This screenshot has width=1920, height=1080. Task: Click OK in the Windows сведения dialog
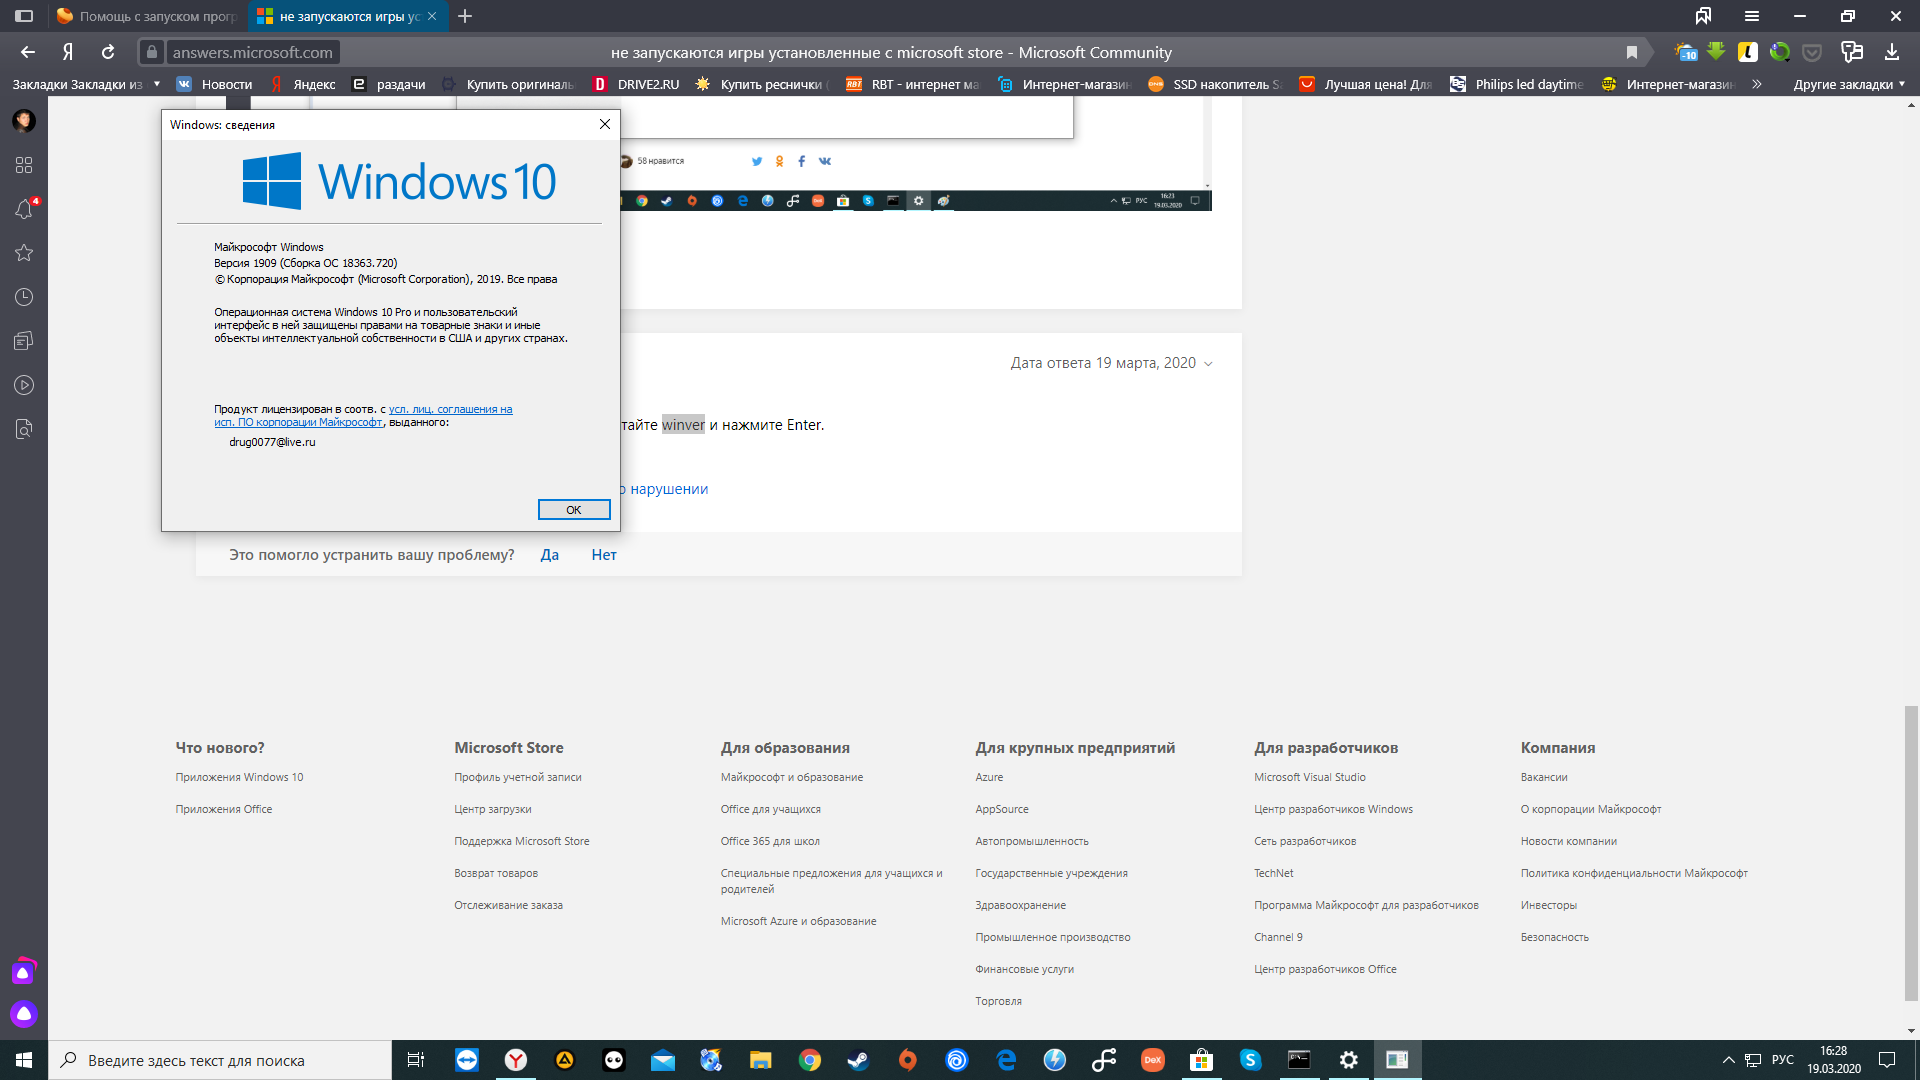pos(574,510)
